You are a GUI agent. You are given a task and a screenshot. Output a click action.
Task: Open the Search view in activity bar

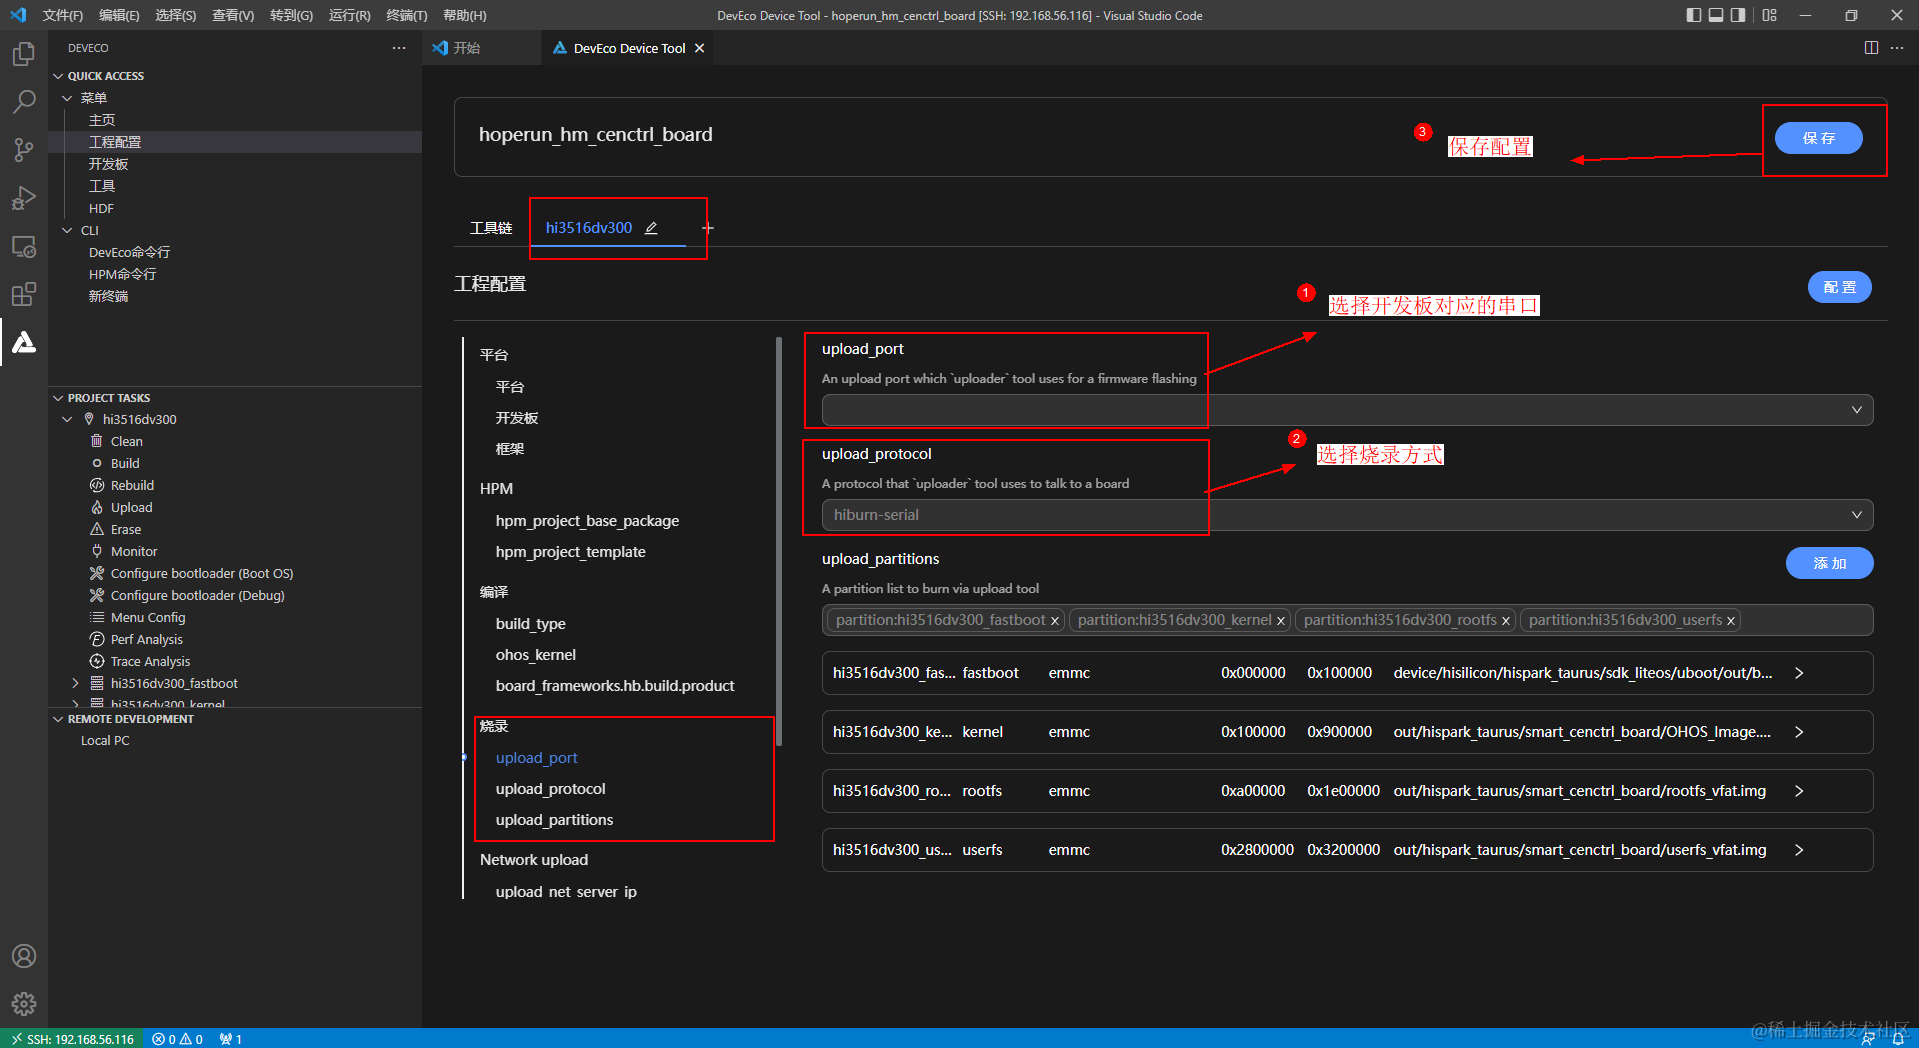point(24,101)
